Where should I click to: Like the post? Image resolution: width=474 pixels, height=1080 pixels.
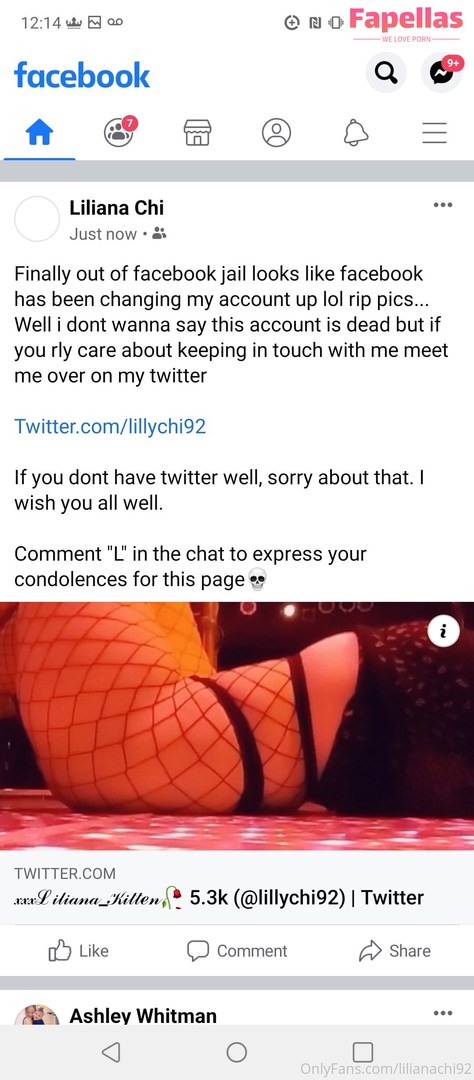click(x=79, y=951)
